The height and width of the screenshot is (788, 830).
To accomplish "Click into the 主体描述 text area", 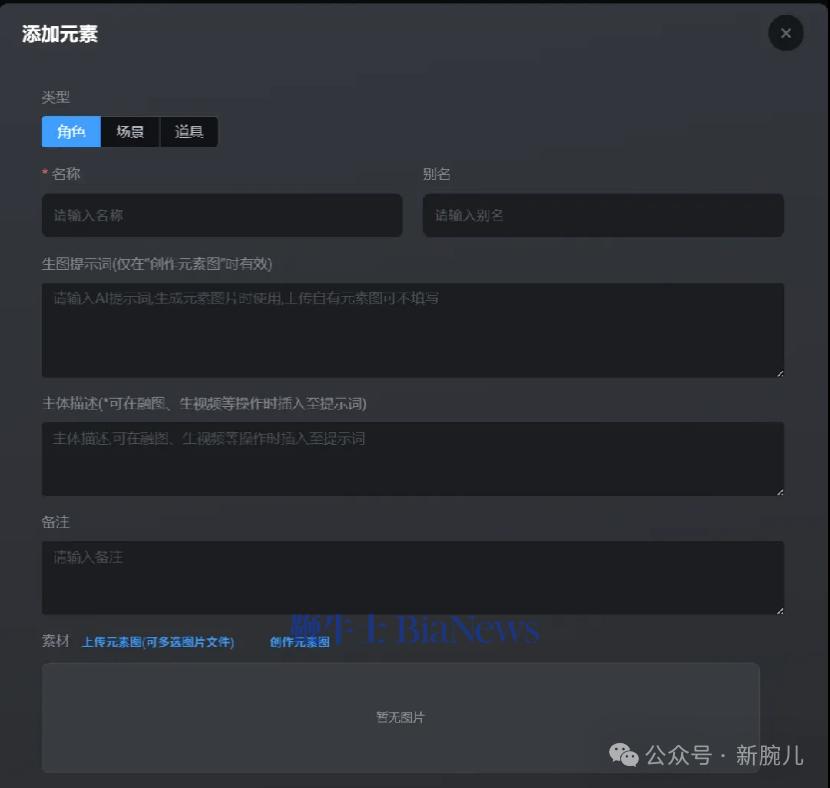I will point(412,459).
